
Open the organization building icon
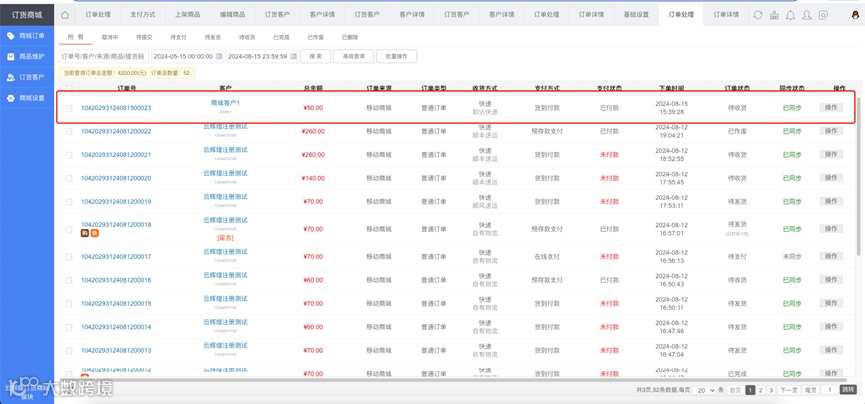(775, 15)
